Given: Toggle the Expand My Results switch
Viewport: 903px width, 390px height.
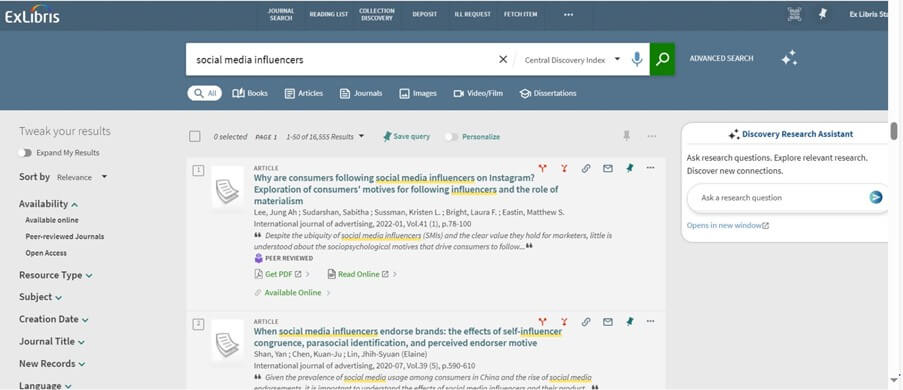Looking at the screenshot, I should point(25,153).
